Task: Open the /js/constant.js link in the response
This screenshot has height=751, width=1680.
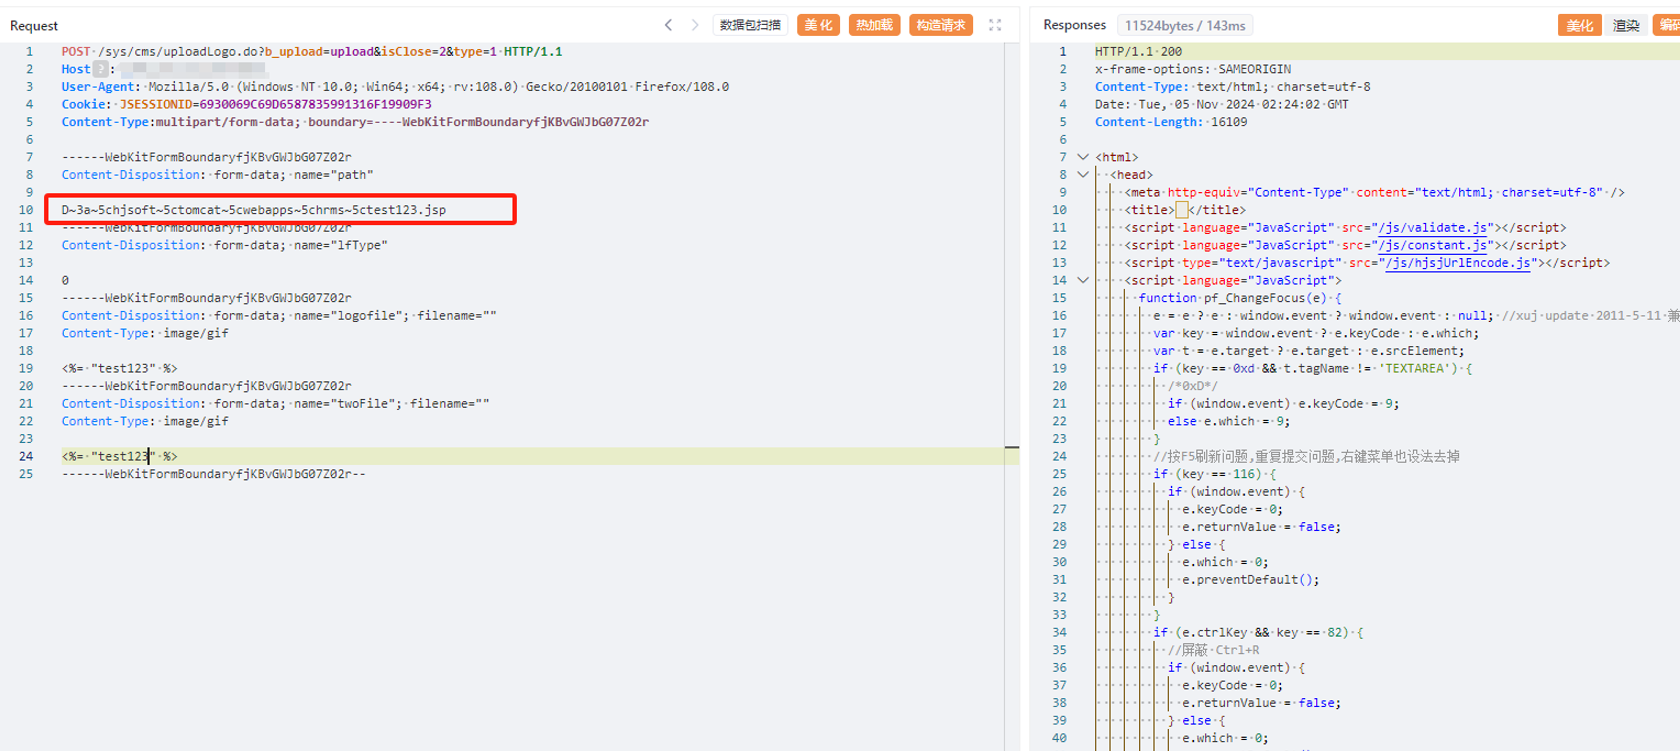Action: [1431, 245]
